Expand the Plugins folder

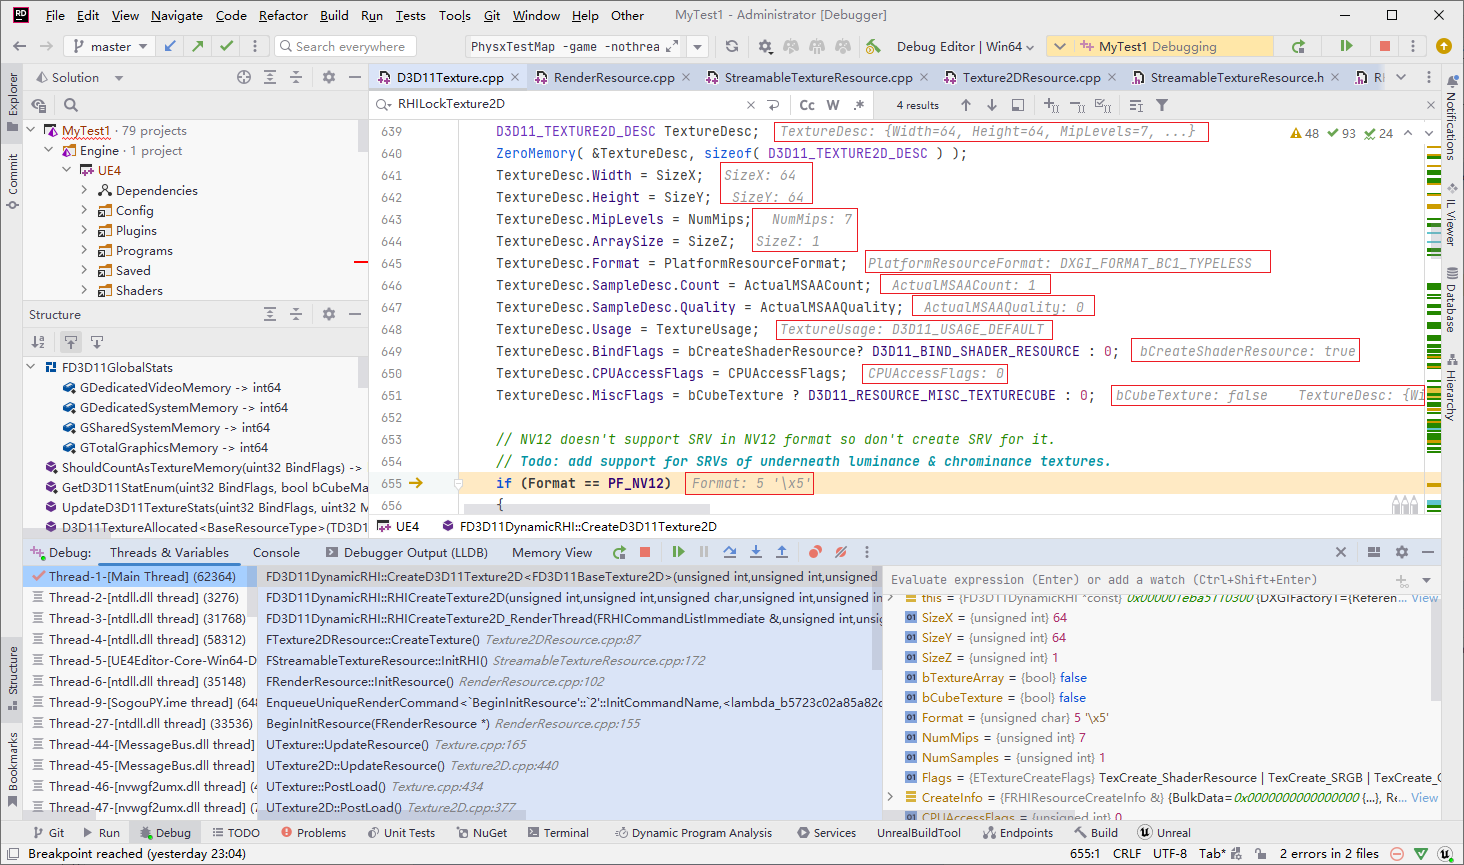tap(85, 230)
